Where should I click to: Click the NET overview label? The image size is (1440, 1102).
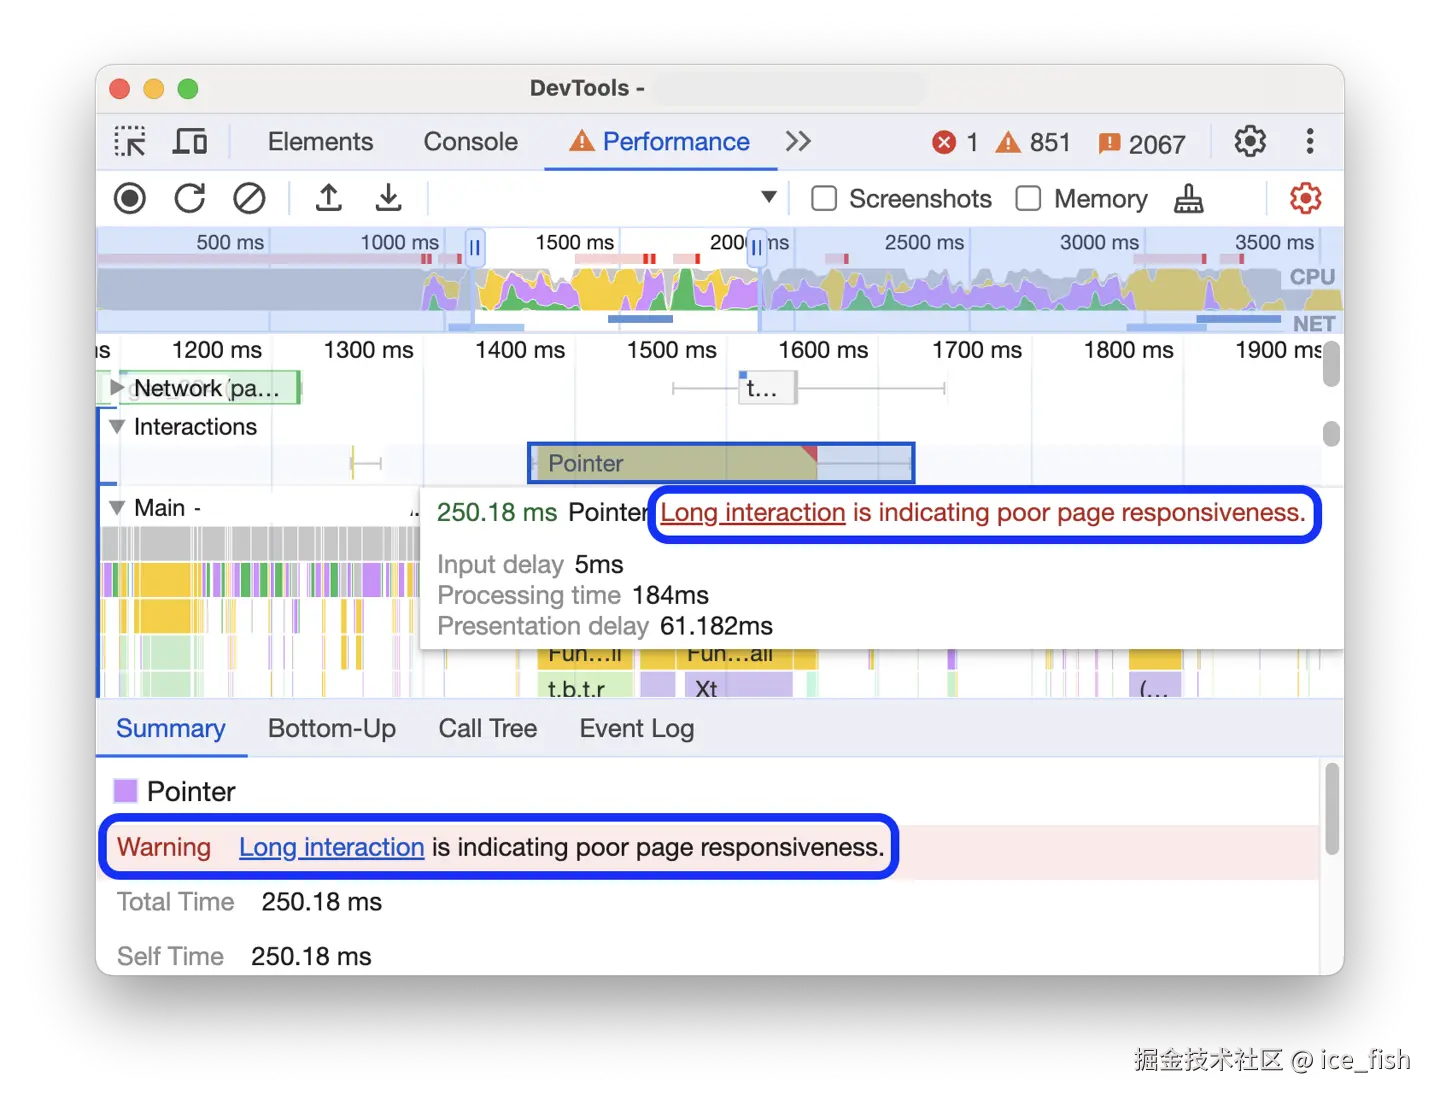pyautogui.click(x=1314, y=323)
